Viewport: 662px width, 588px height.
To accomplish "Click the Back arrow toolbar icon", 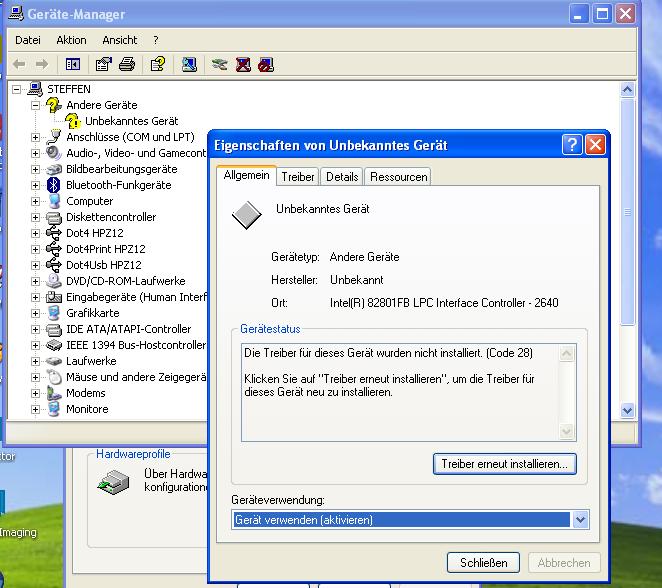I will point(19,65).
